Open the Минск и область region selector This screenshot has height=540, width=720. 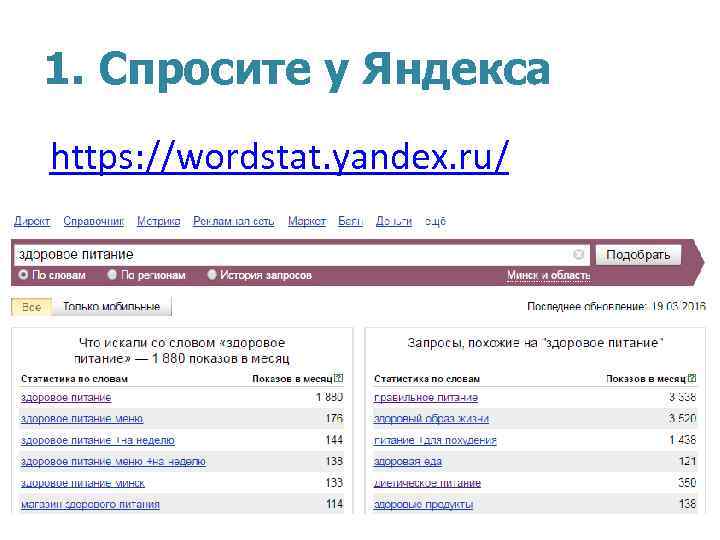549,275
